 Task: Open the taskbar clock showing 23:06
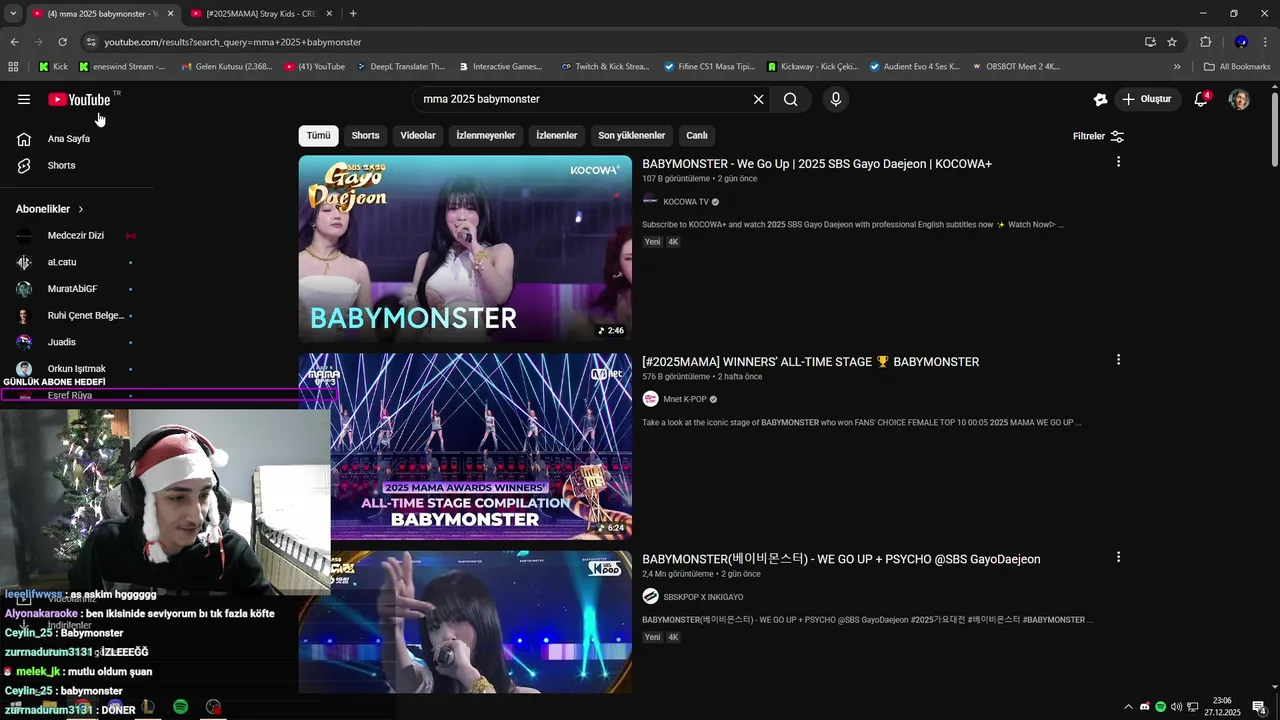click(1222, 707)
